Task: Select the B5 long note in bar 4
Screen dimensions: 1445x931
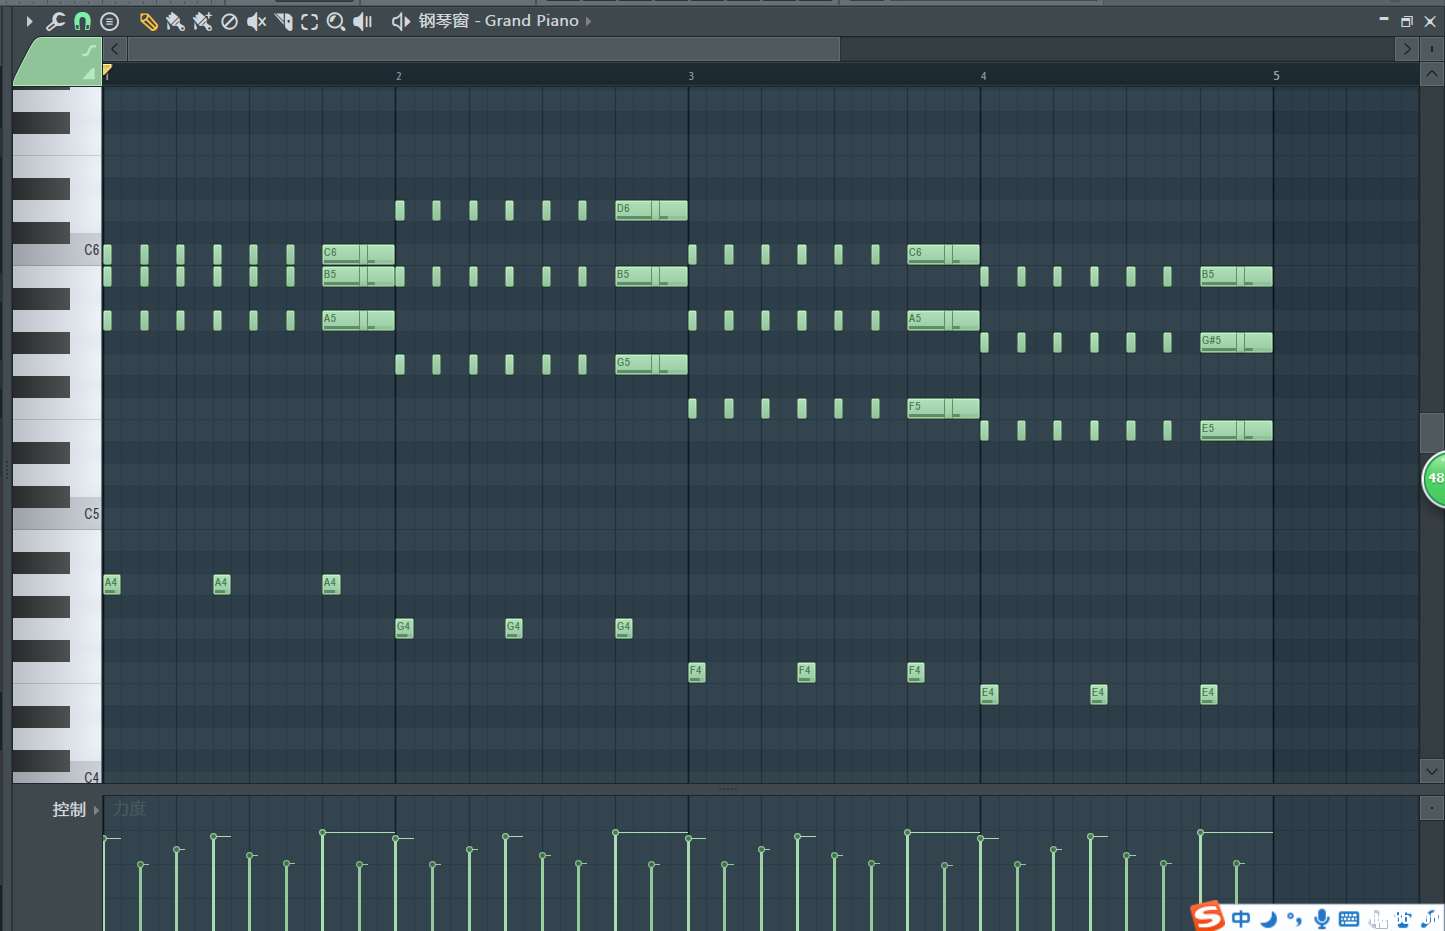Action: [1236, 276]
